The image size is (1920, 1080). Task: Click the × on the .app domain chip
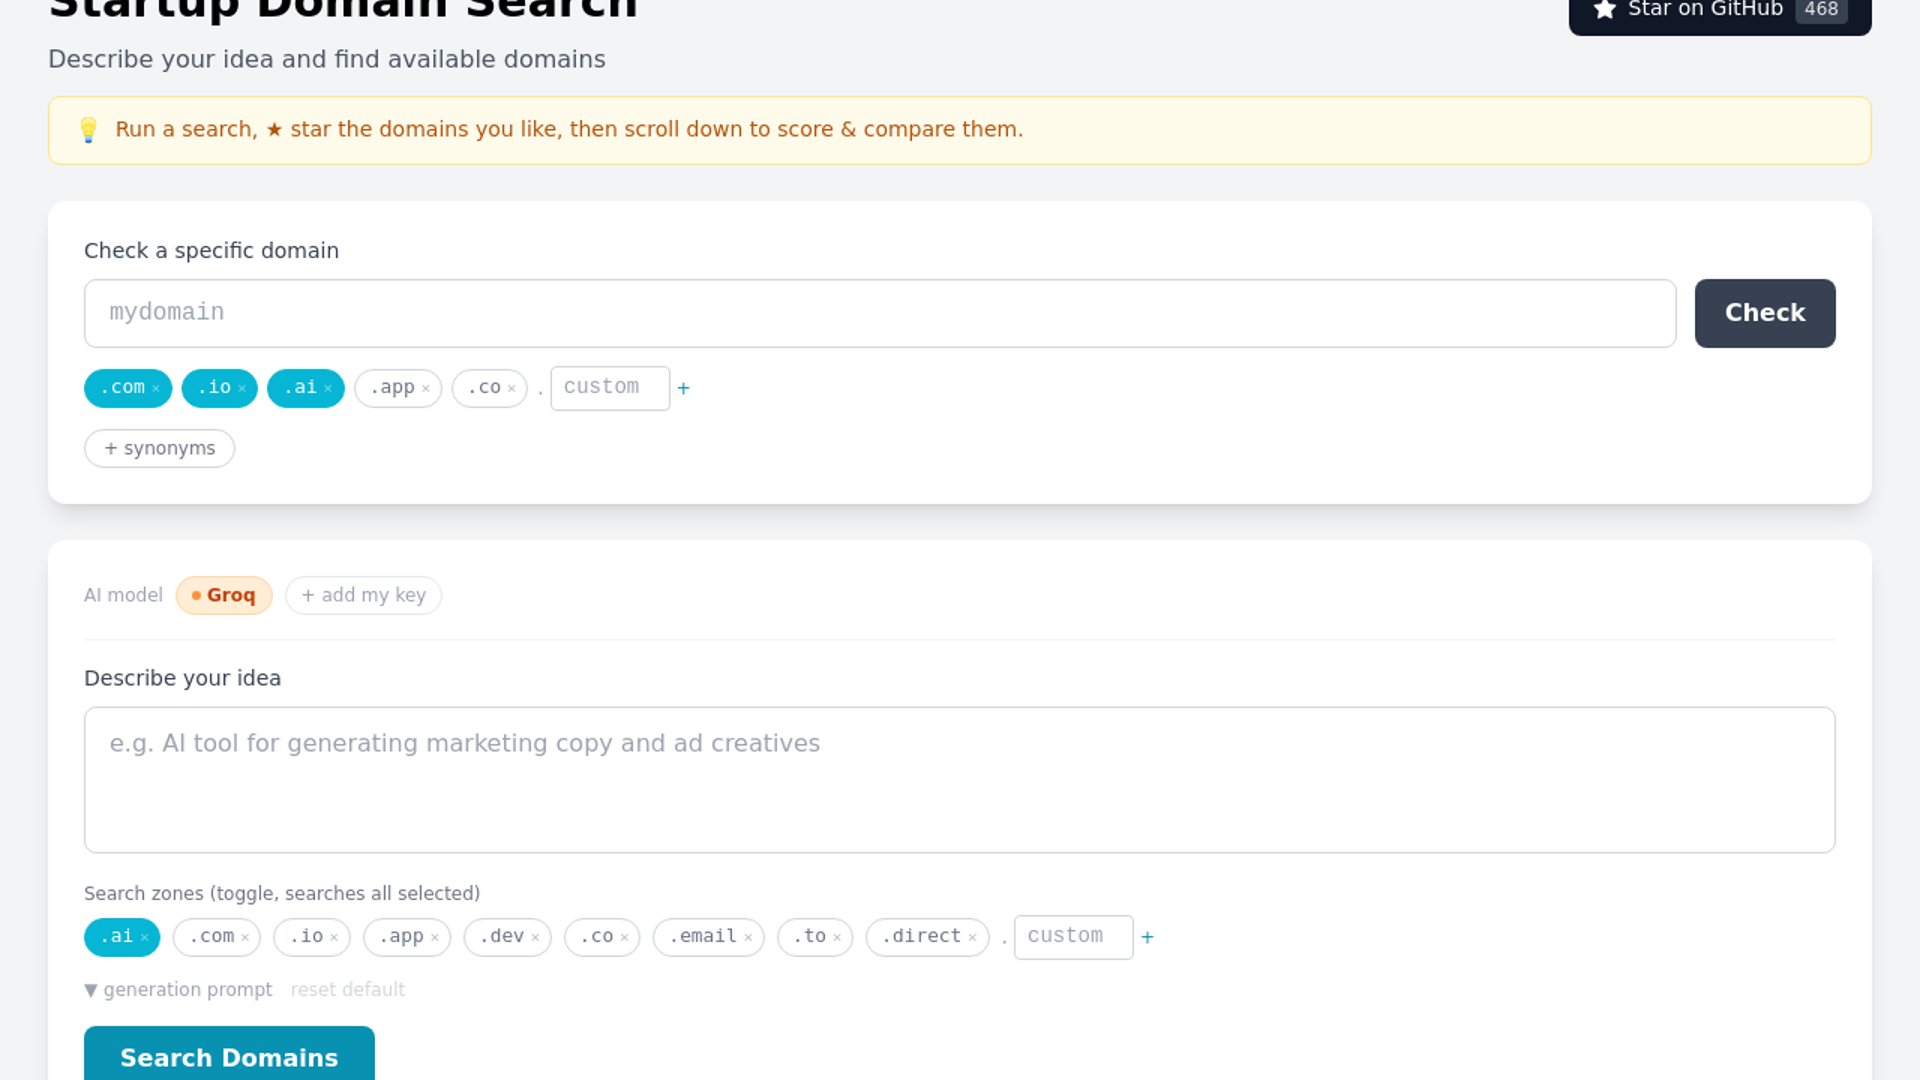click(426, 389)
